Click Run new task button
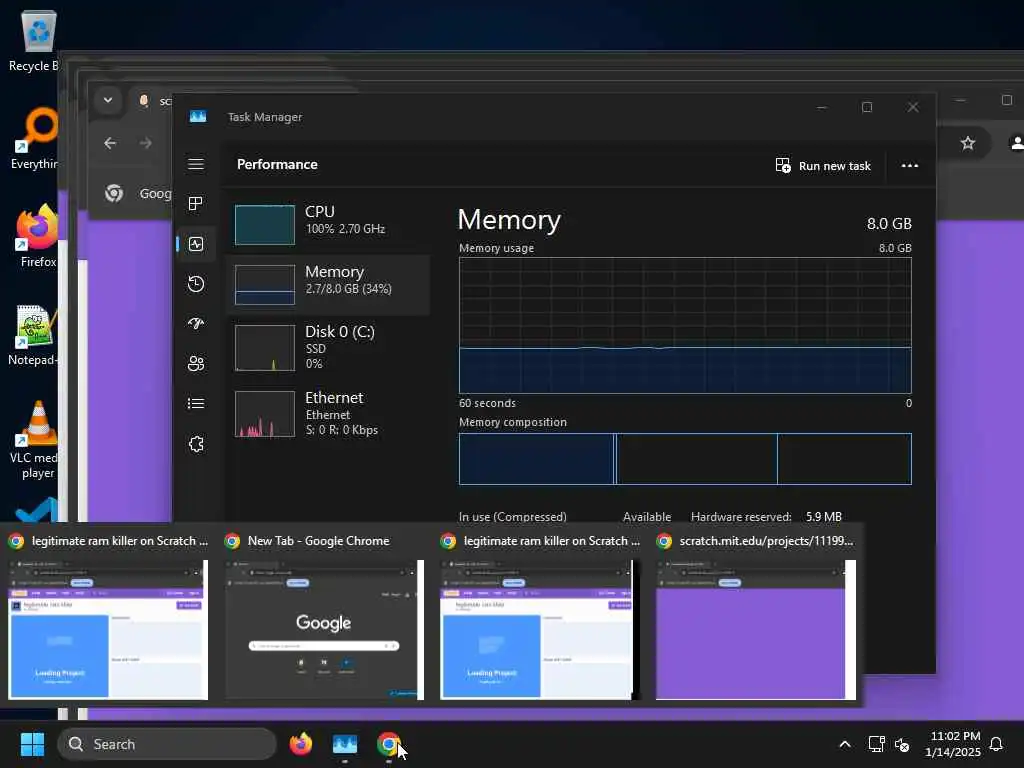Screen dimensions: 1024x768 click(x=823, y=166)
